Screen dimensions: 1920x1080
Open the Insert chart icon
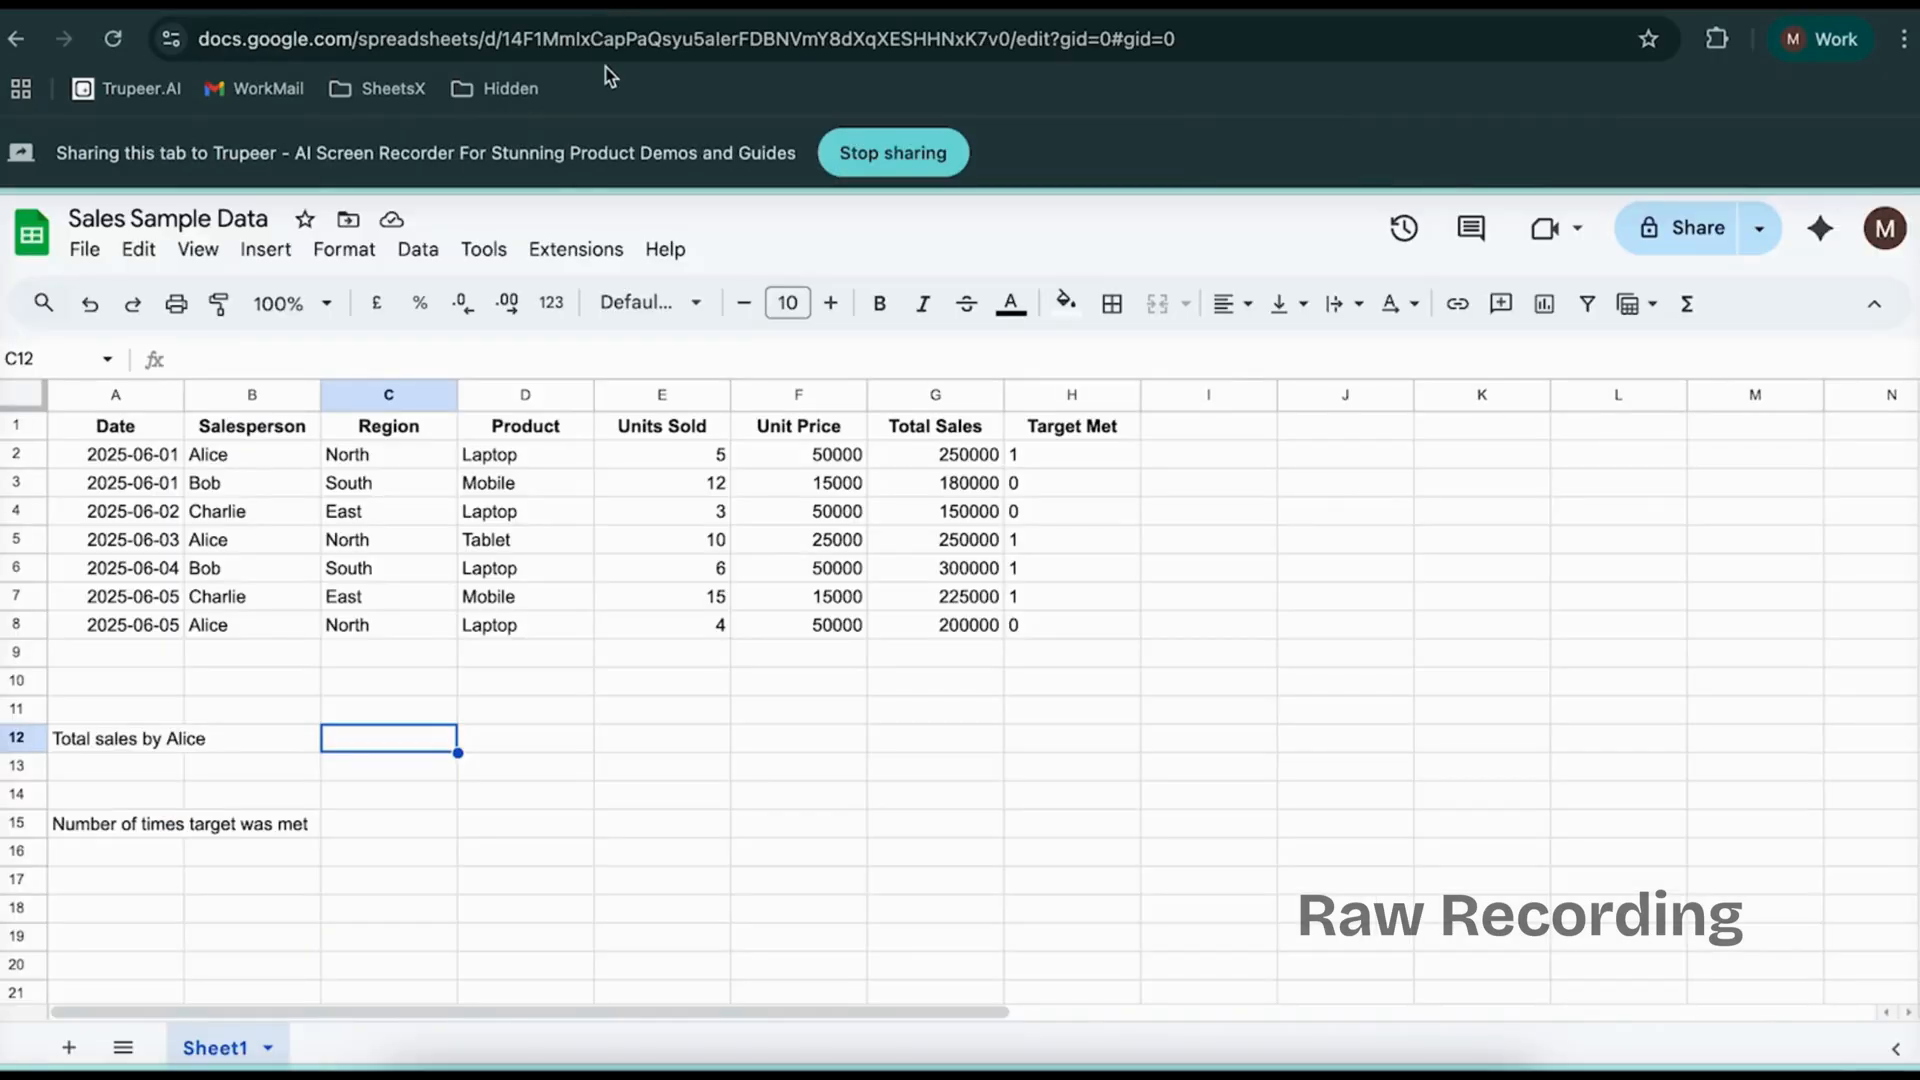(x=1544, y=303)
